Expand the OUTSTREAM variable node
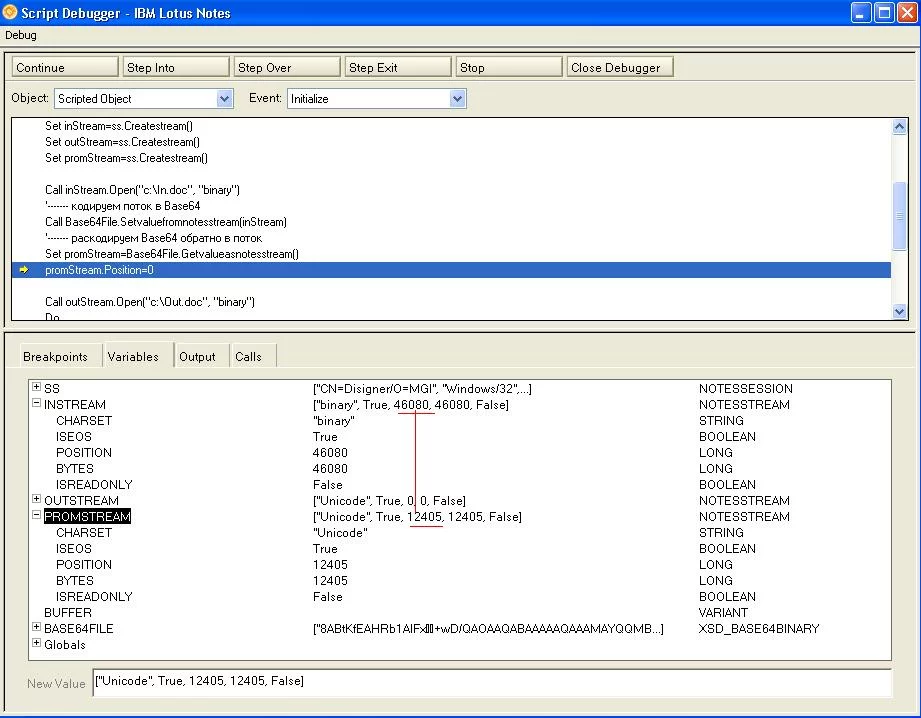The width and height of the screenshot is (921, 718). 36,500
